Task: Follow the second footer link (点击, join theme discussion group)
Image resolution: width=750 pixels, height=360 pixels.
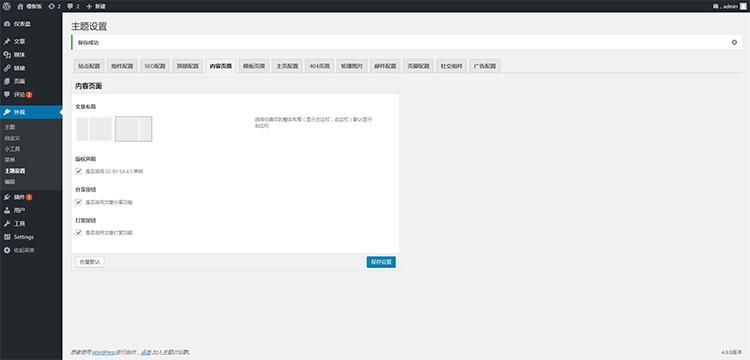Action: pyautogui.click(x=146, y=352)
